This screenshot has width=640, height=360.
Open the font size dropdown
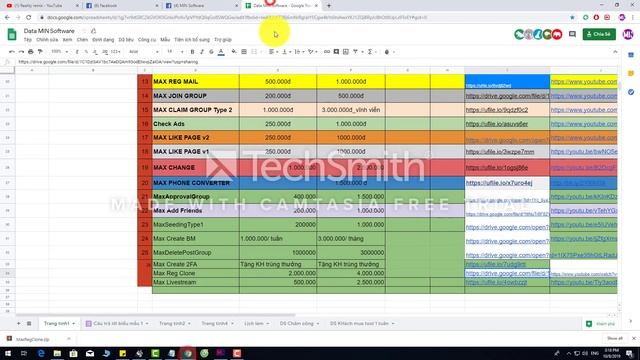coord(175,52)
